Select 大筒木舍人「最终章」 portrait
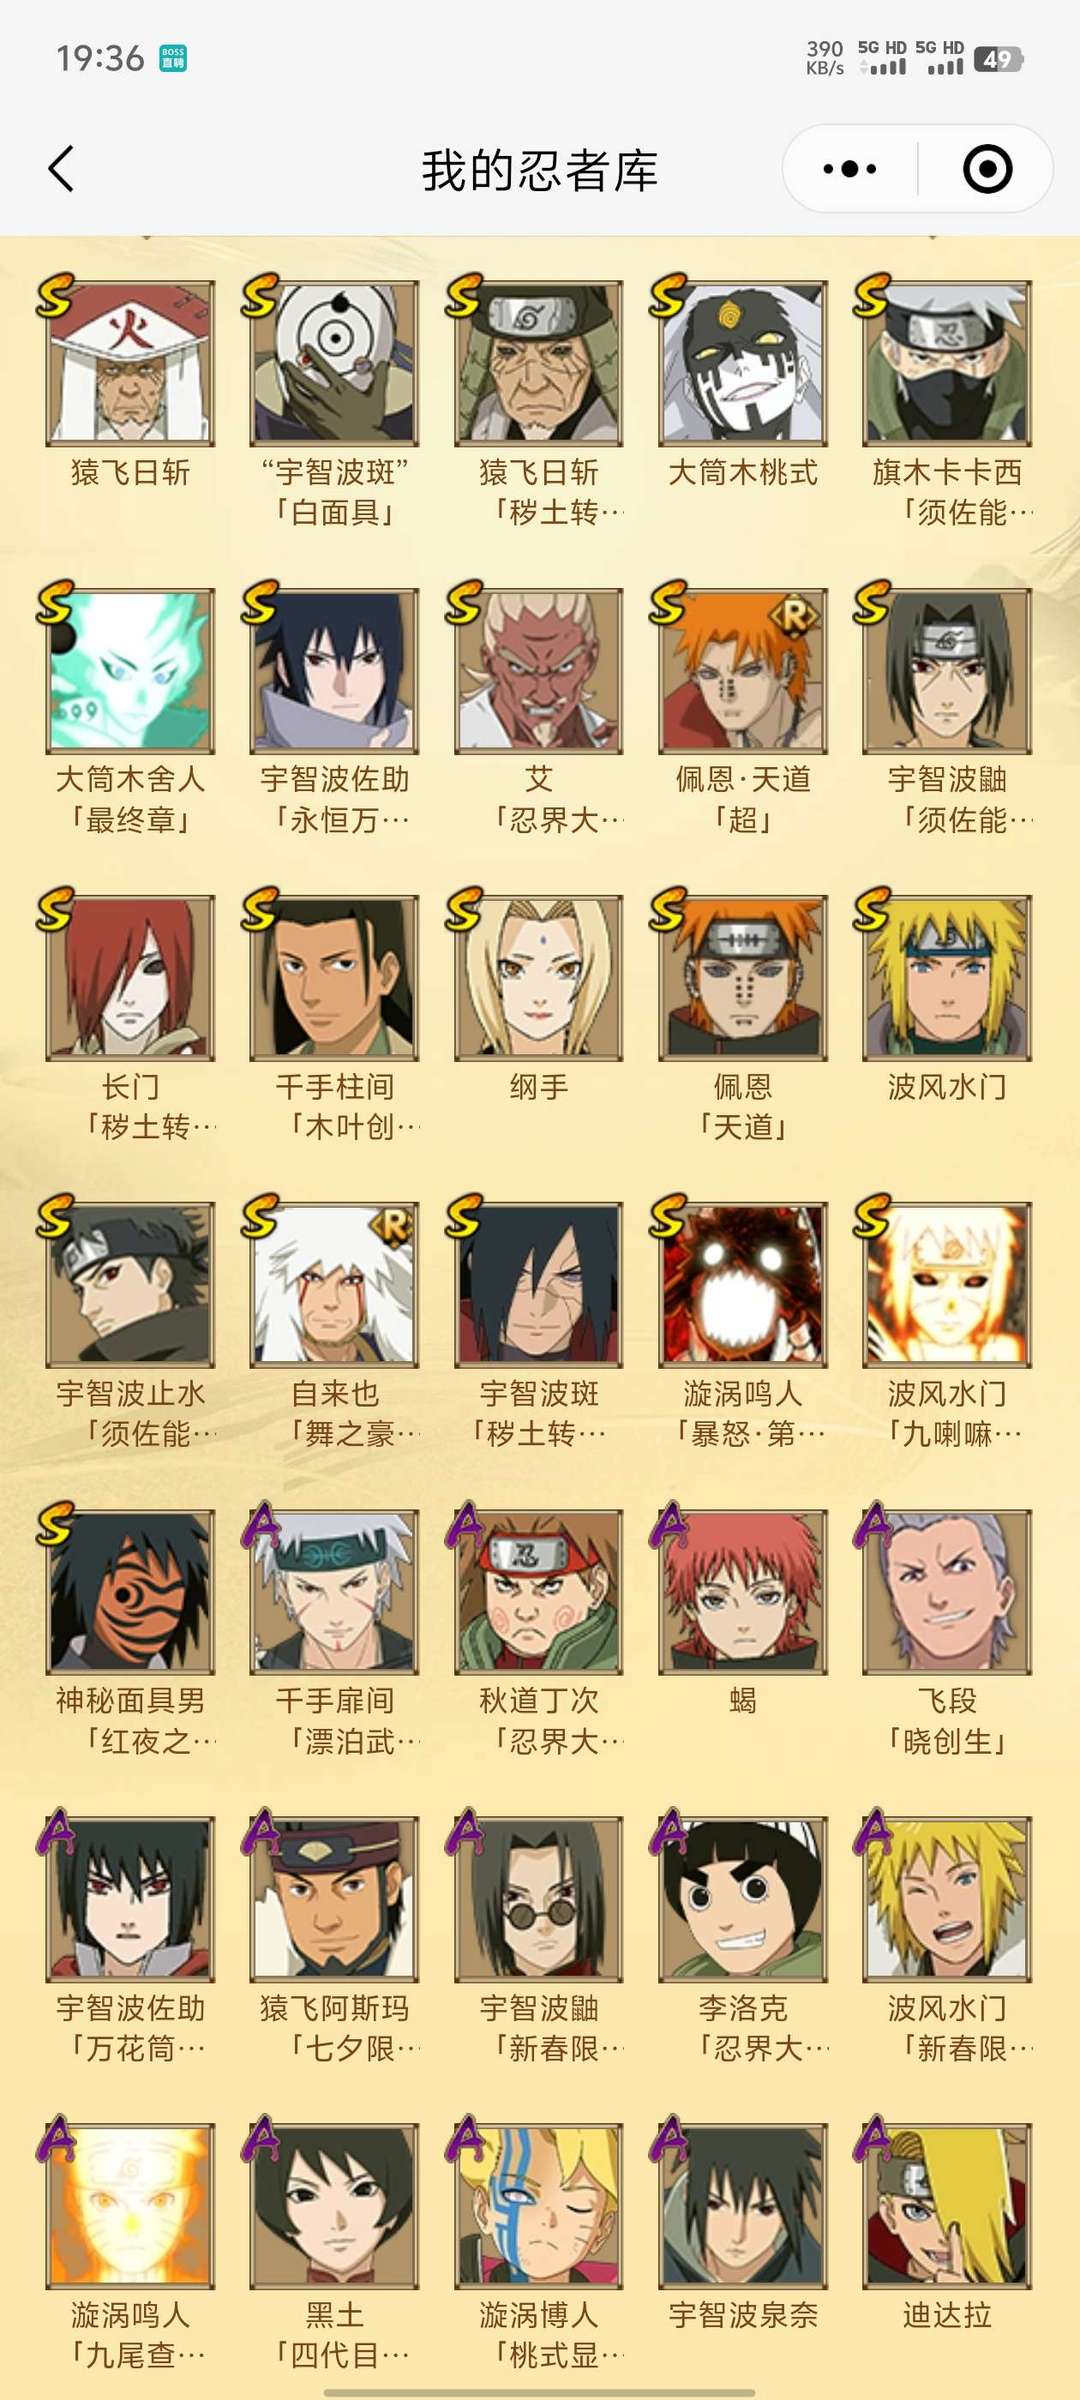 coord(131,670)
